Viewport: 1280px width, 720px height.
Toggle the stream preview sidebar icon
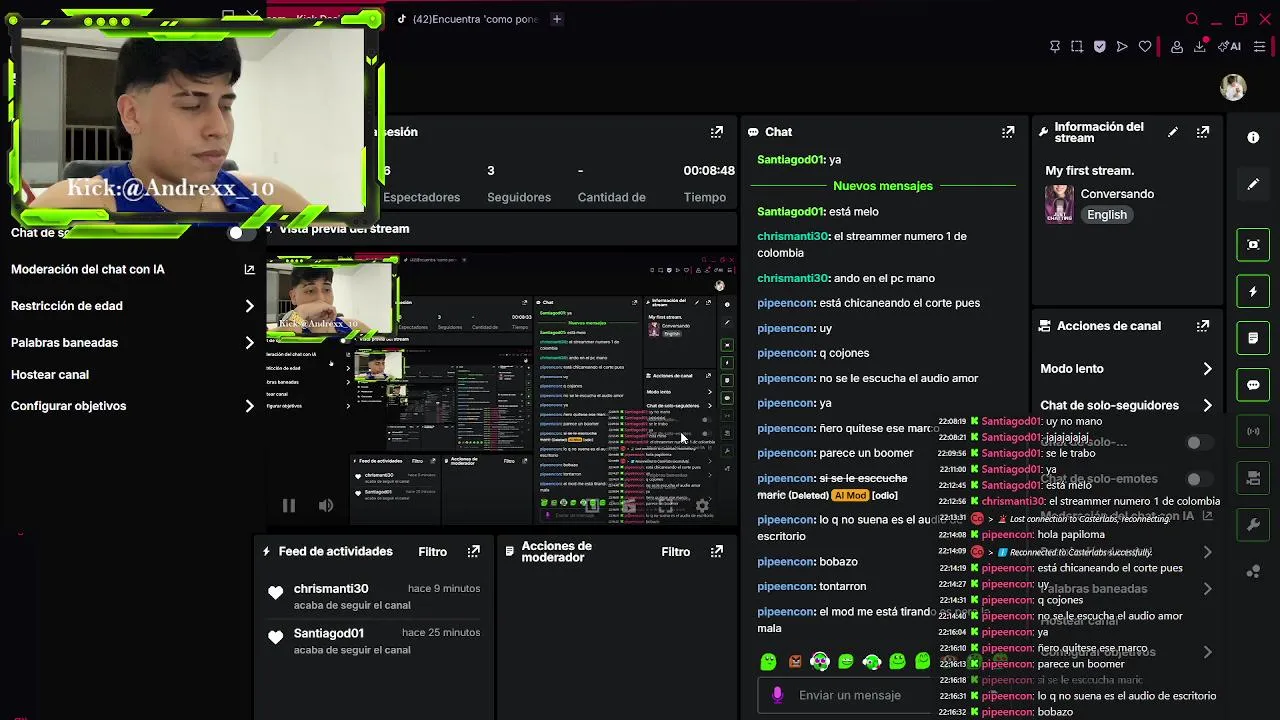[x=1253, y=244]
